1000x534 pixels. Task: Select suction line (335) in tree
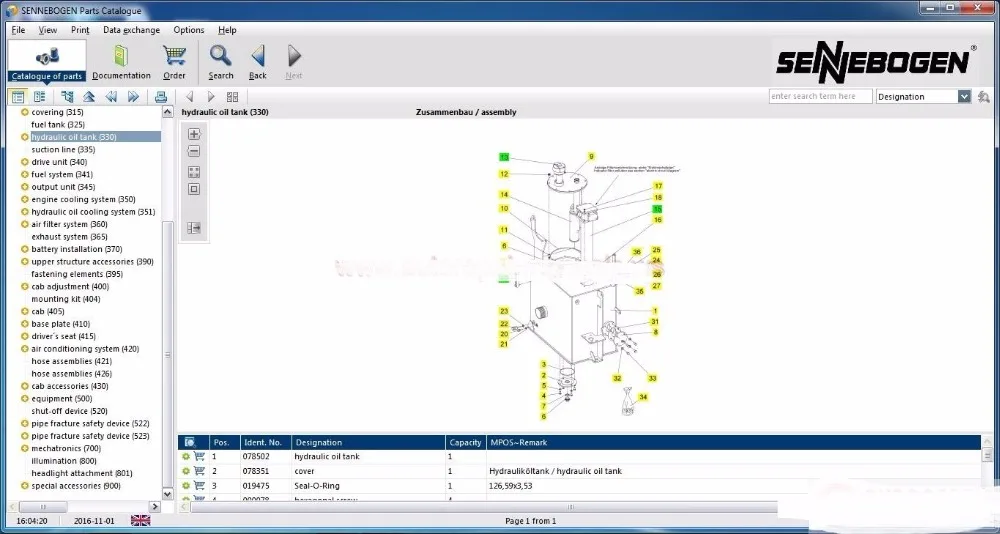pos(63,149)
